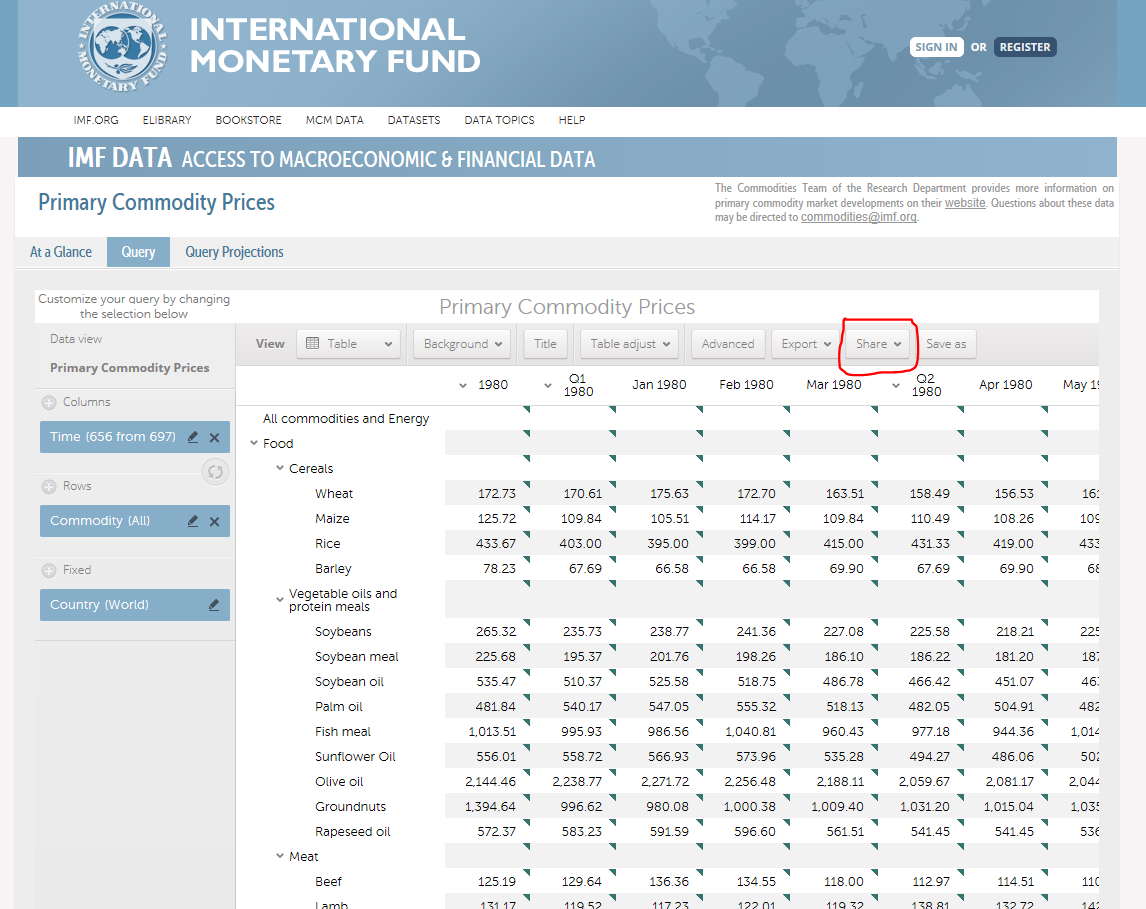The width and height of the screenshot is (1146, 909).
Task: Open the HELP menu item
Action: point(572,120)
